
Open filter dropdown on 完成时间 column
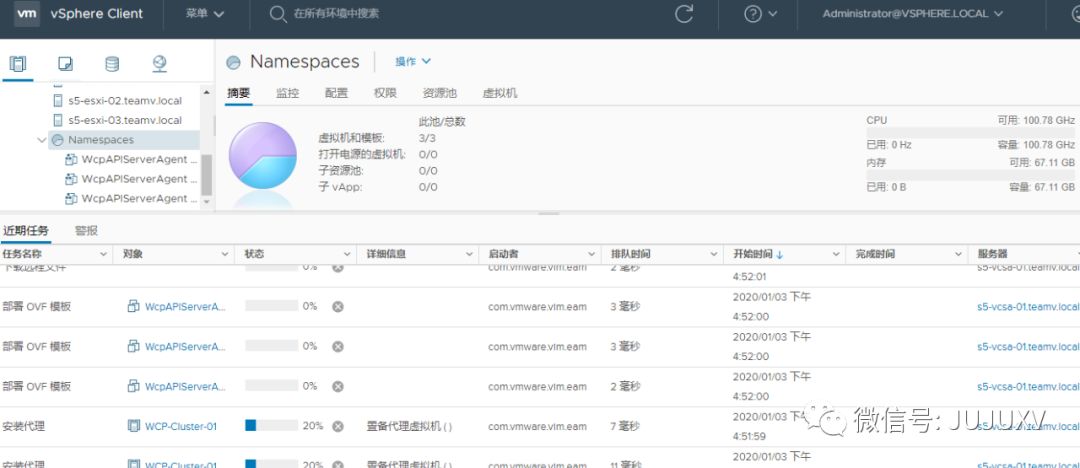pos(958,254)
